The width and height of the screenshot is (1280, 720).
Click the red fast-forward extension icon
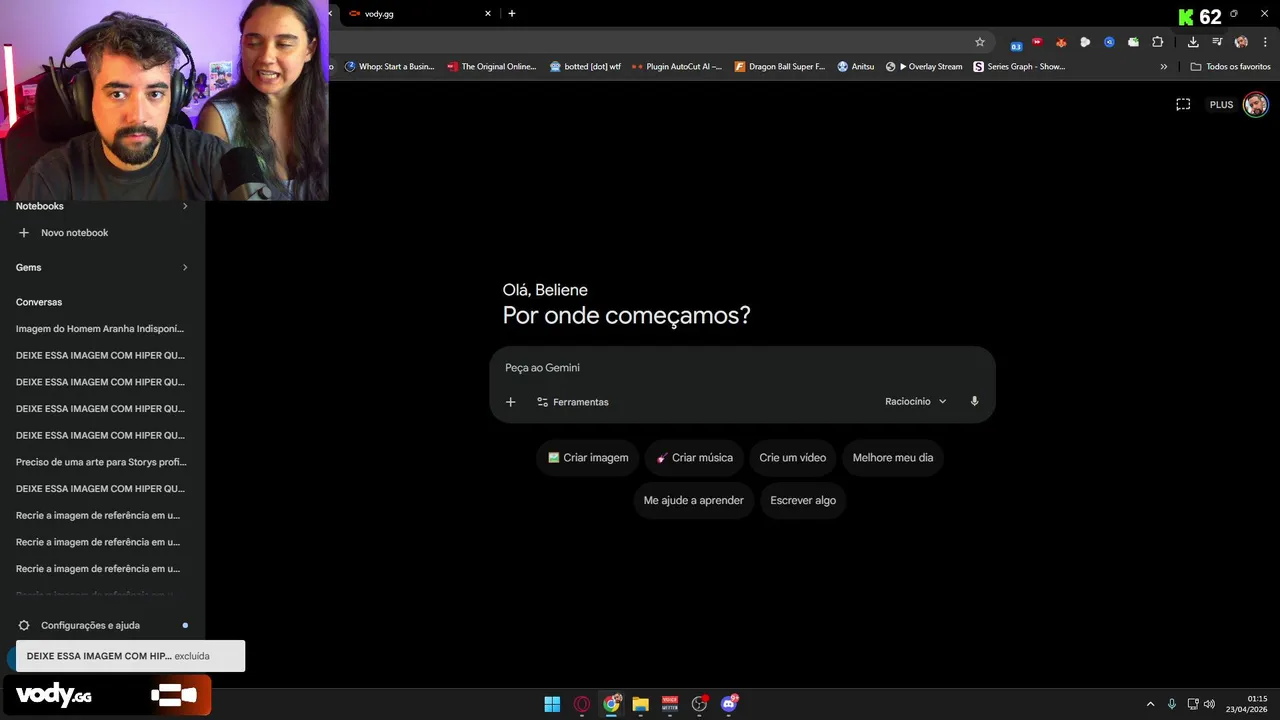(x=1037, y=42)
